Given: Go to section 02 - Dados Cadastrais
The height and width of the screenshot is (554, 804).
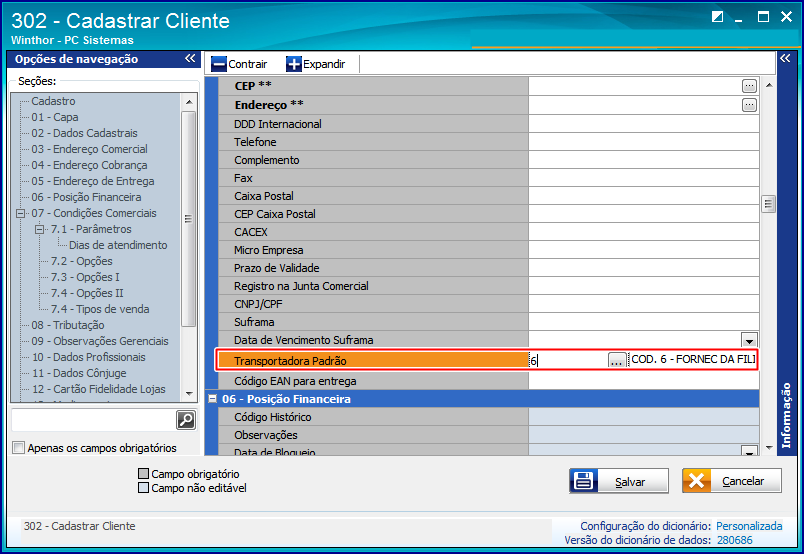Looking at the screenshot, I should click(85, 133).
